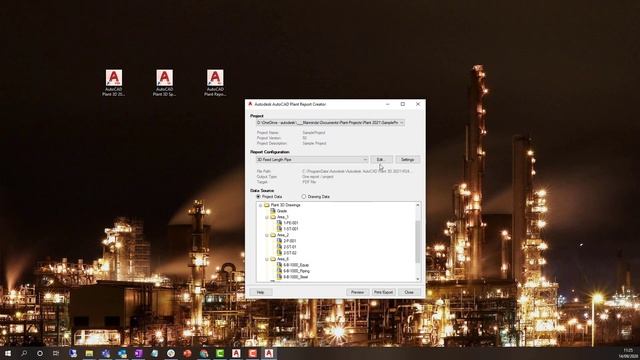
Task: Select the Drawing Data radio button
Action: point(304,197)
